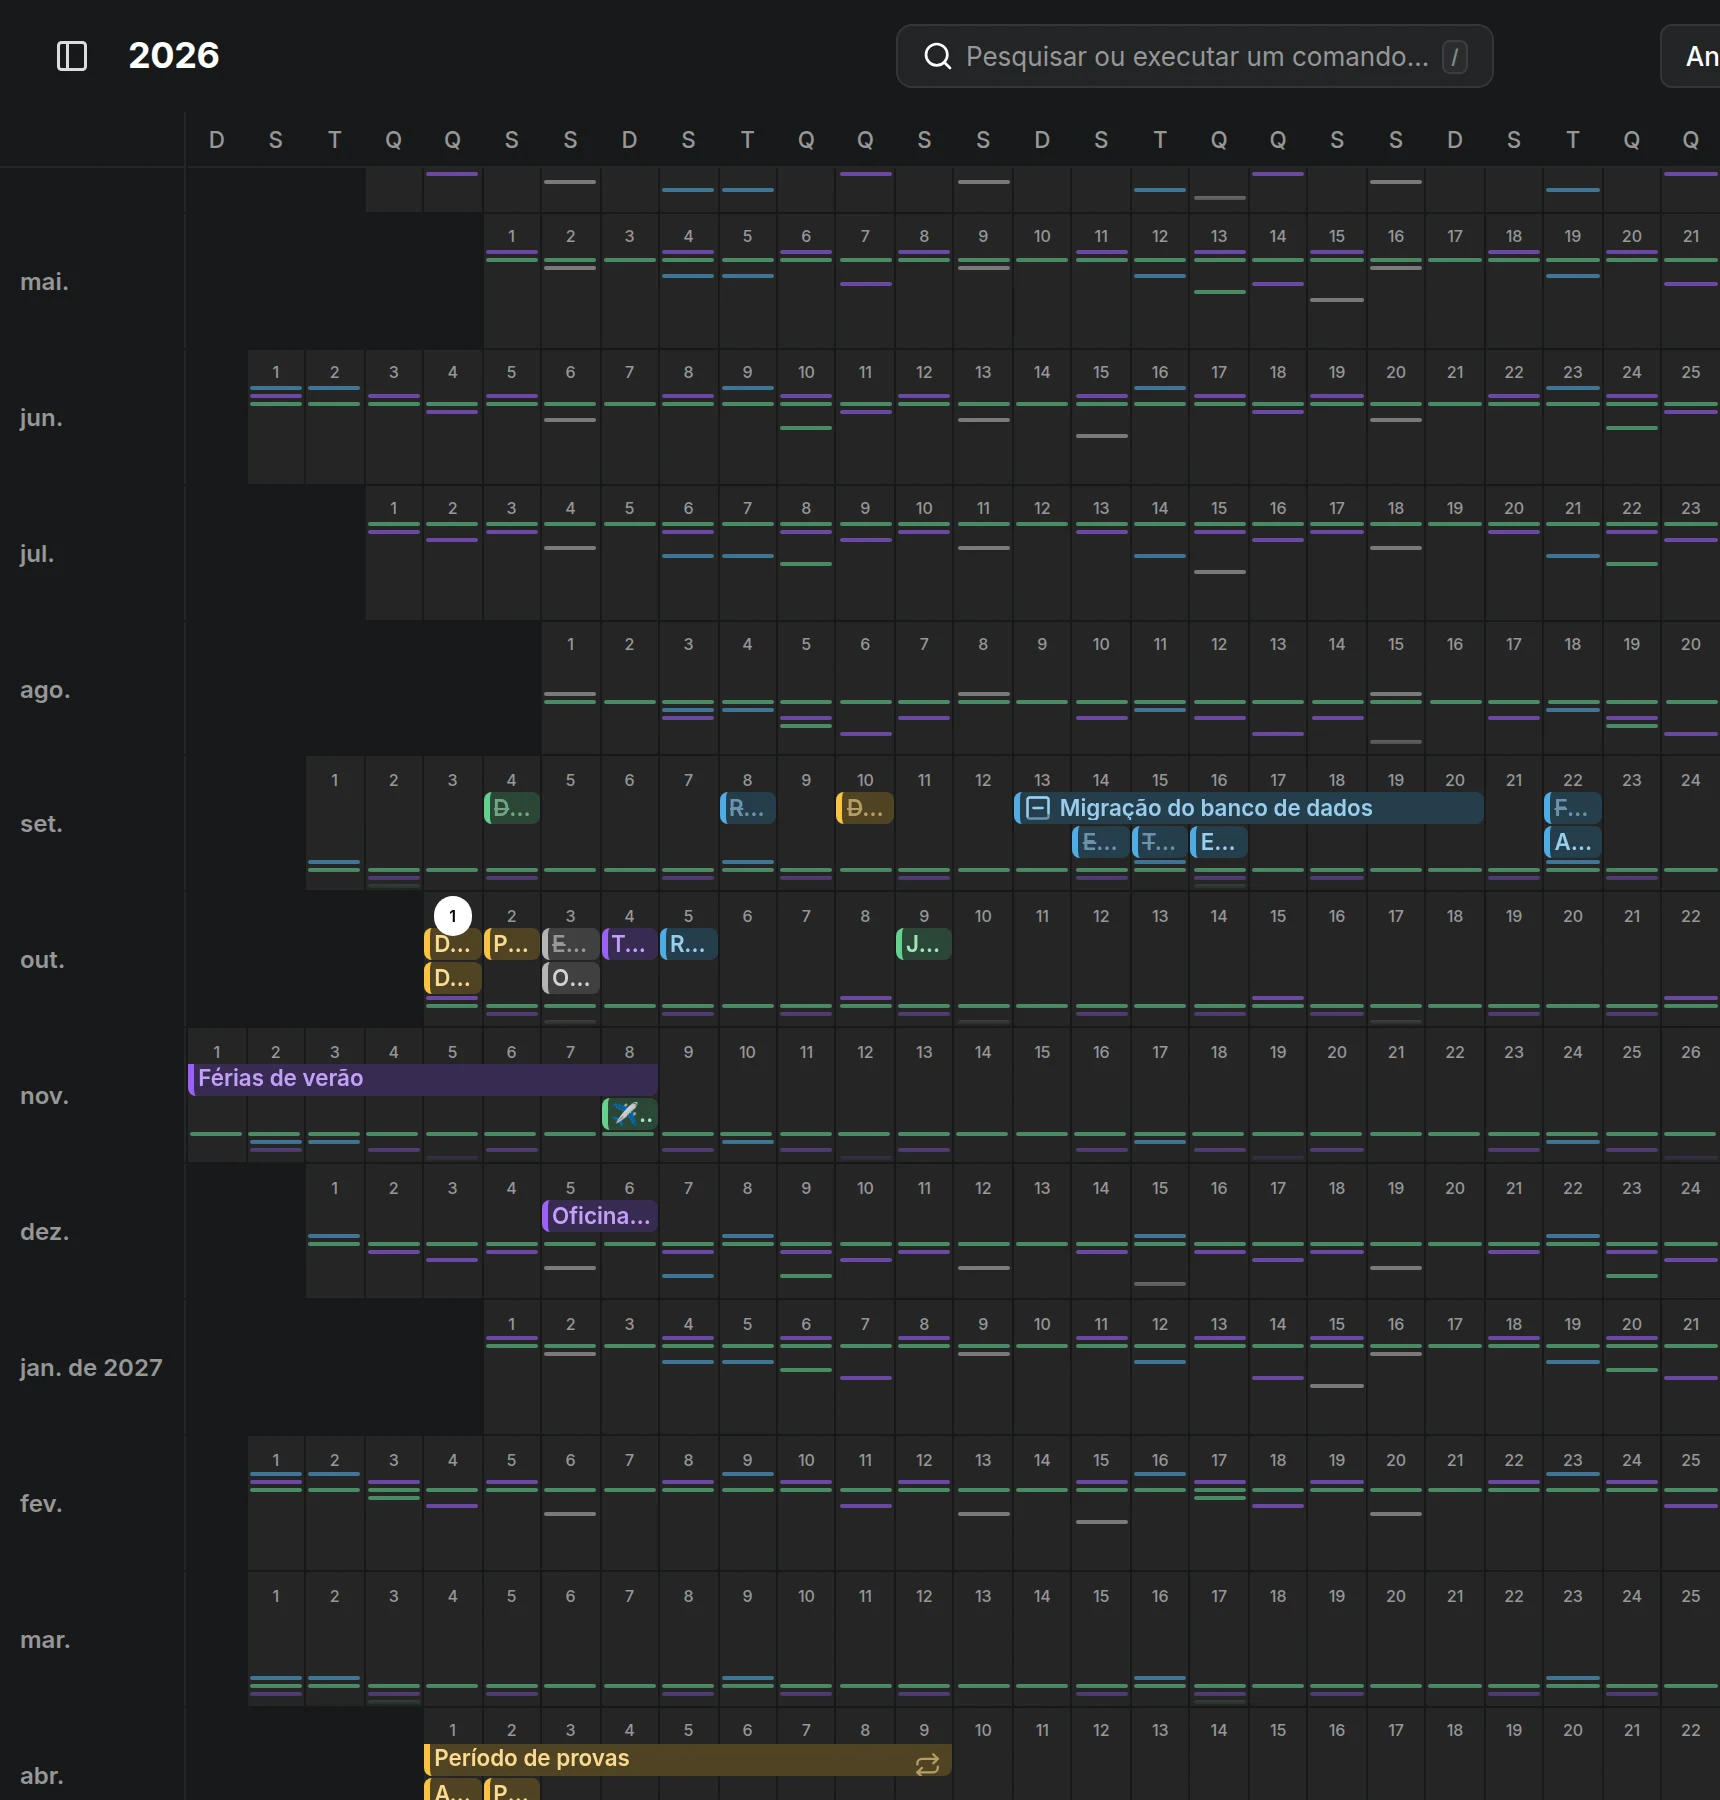Focus the Pesquisar ou executar um comando field
The height and width of the screenshot is (1800, 1720).
[1195, 56]
